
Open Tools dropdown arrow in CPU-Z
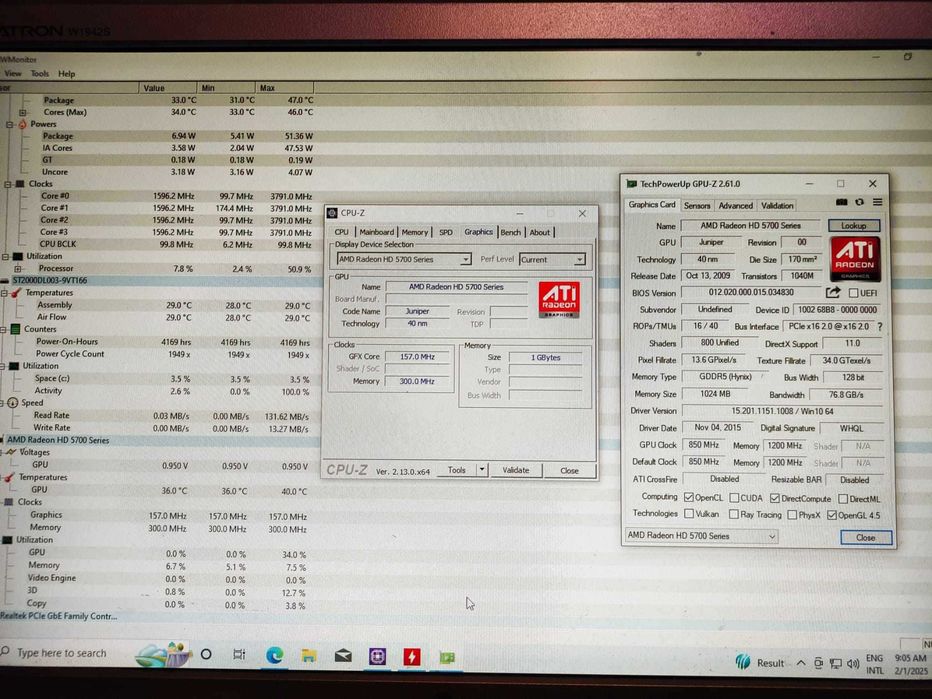coord(482,470)
